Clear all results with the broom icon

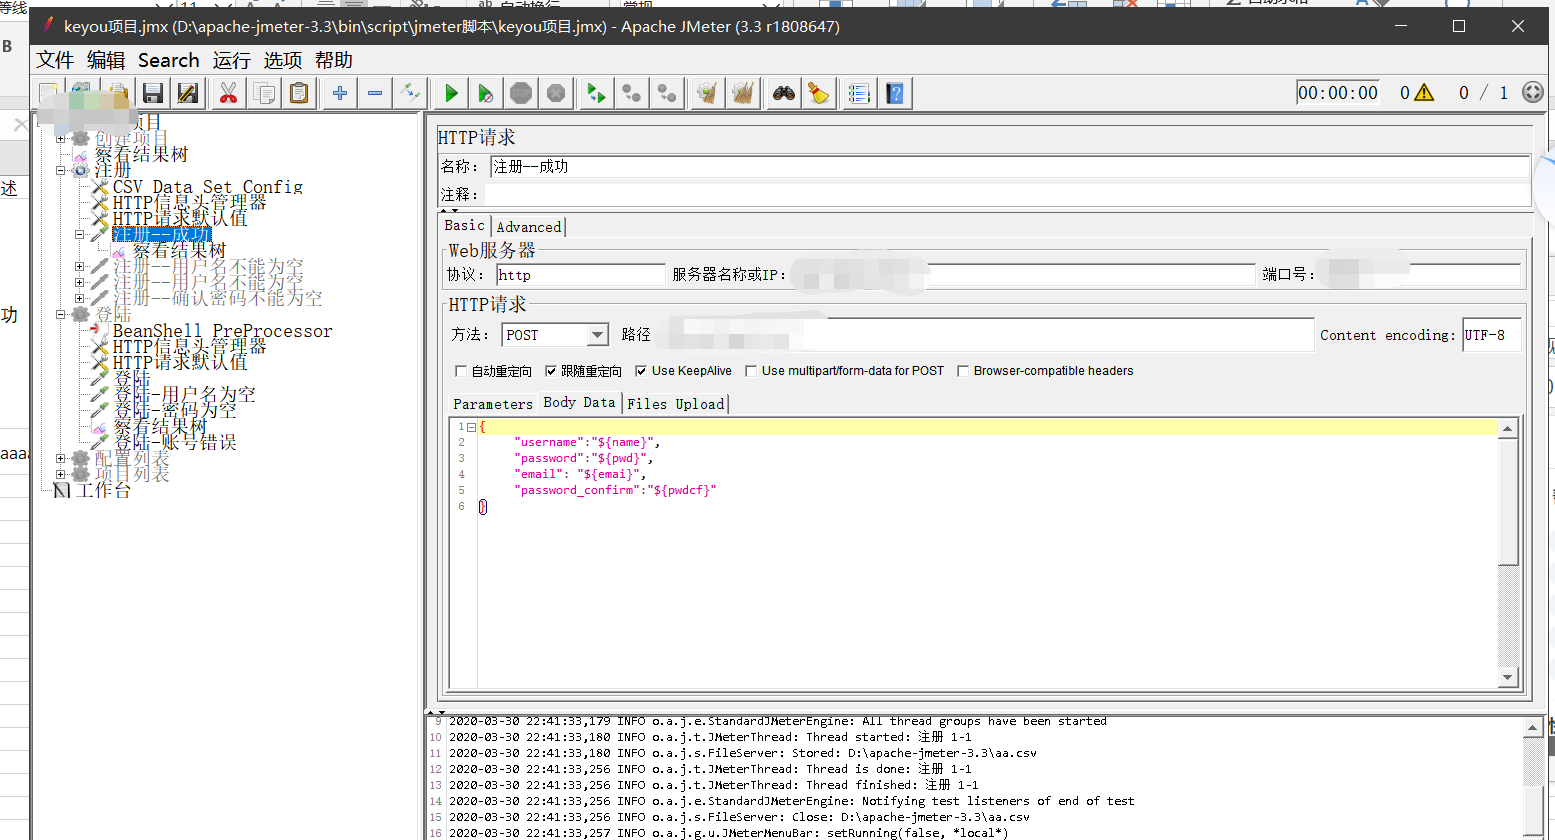coord(818,92)
